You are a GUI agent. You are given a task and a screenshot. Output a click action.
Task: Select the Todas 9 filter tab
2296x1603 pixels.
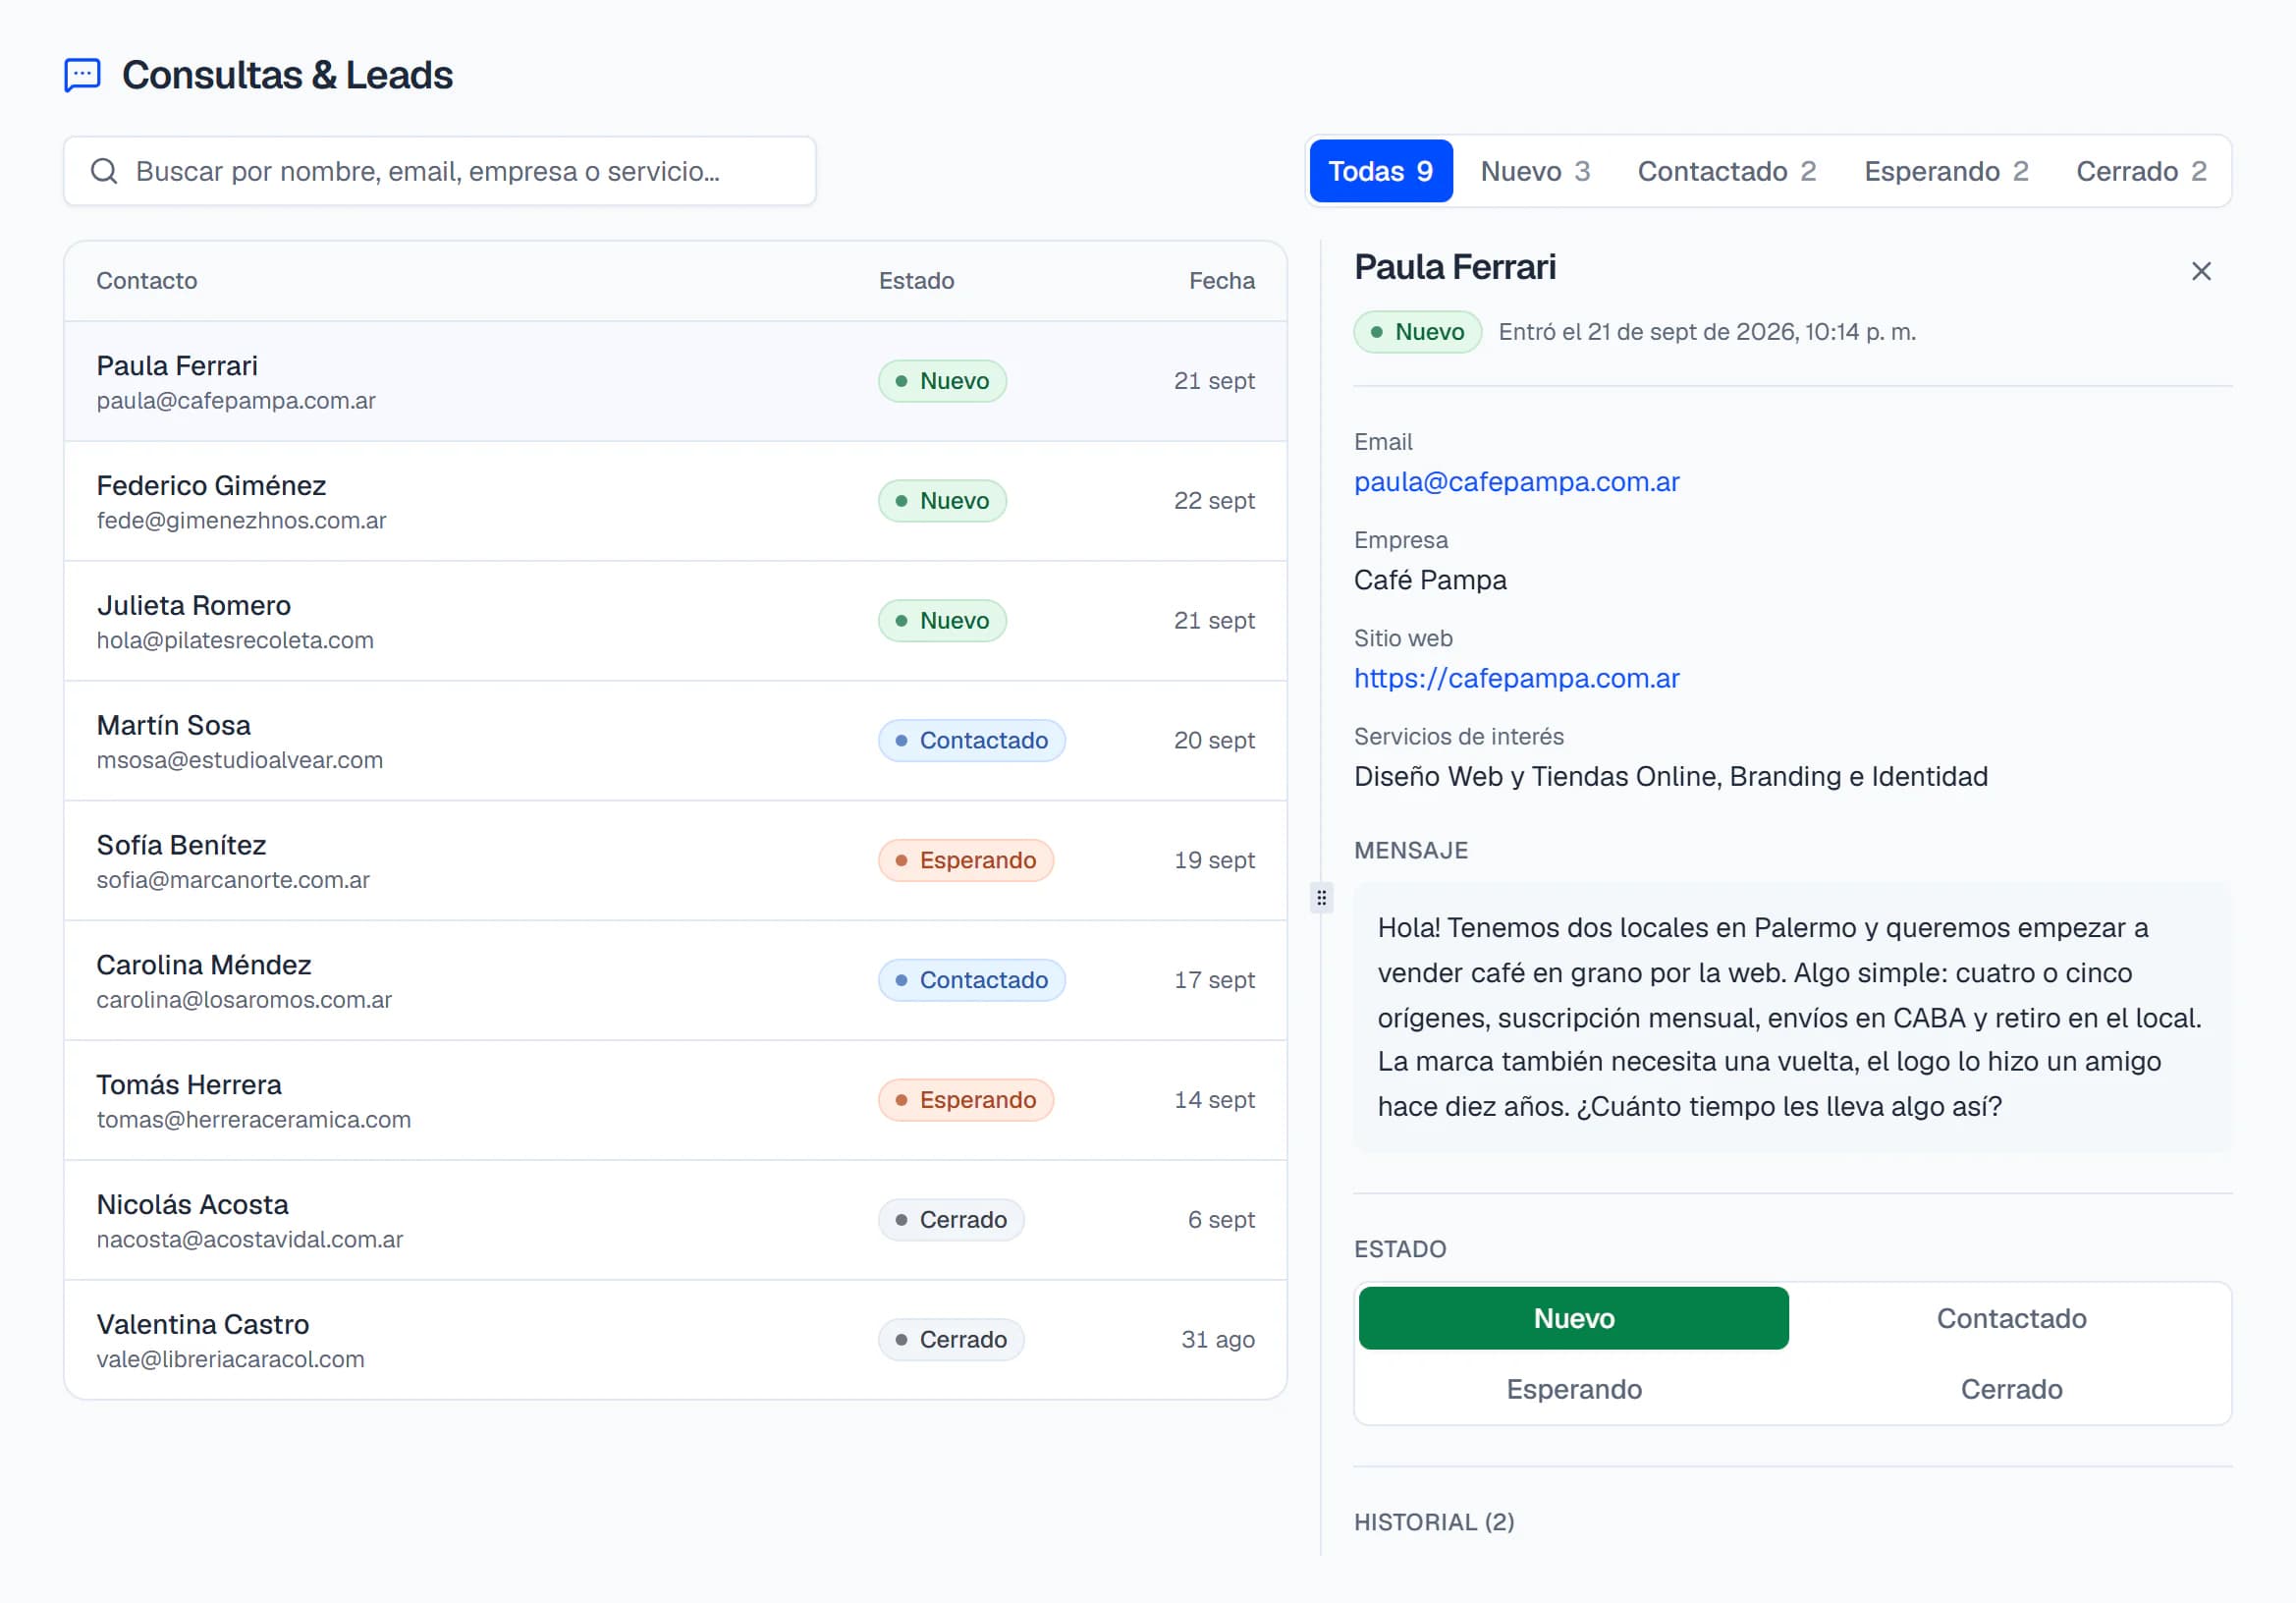pyautogui.click(x=1380, y=171)
